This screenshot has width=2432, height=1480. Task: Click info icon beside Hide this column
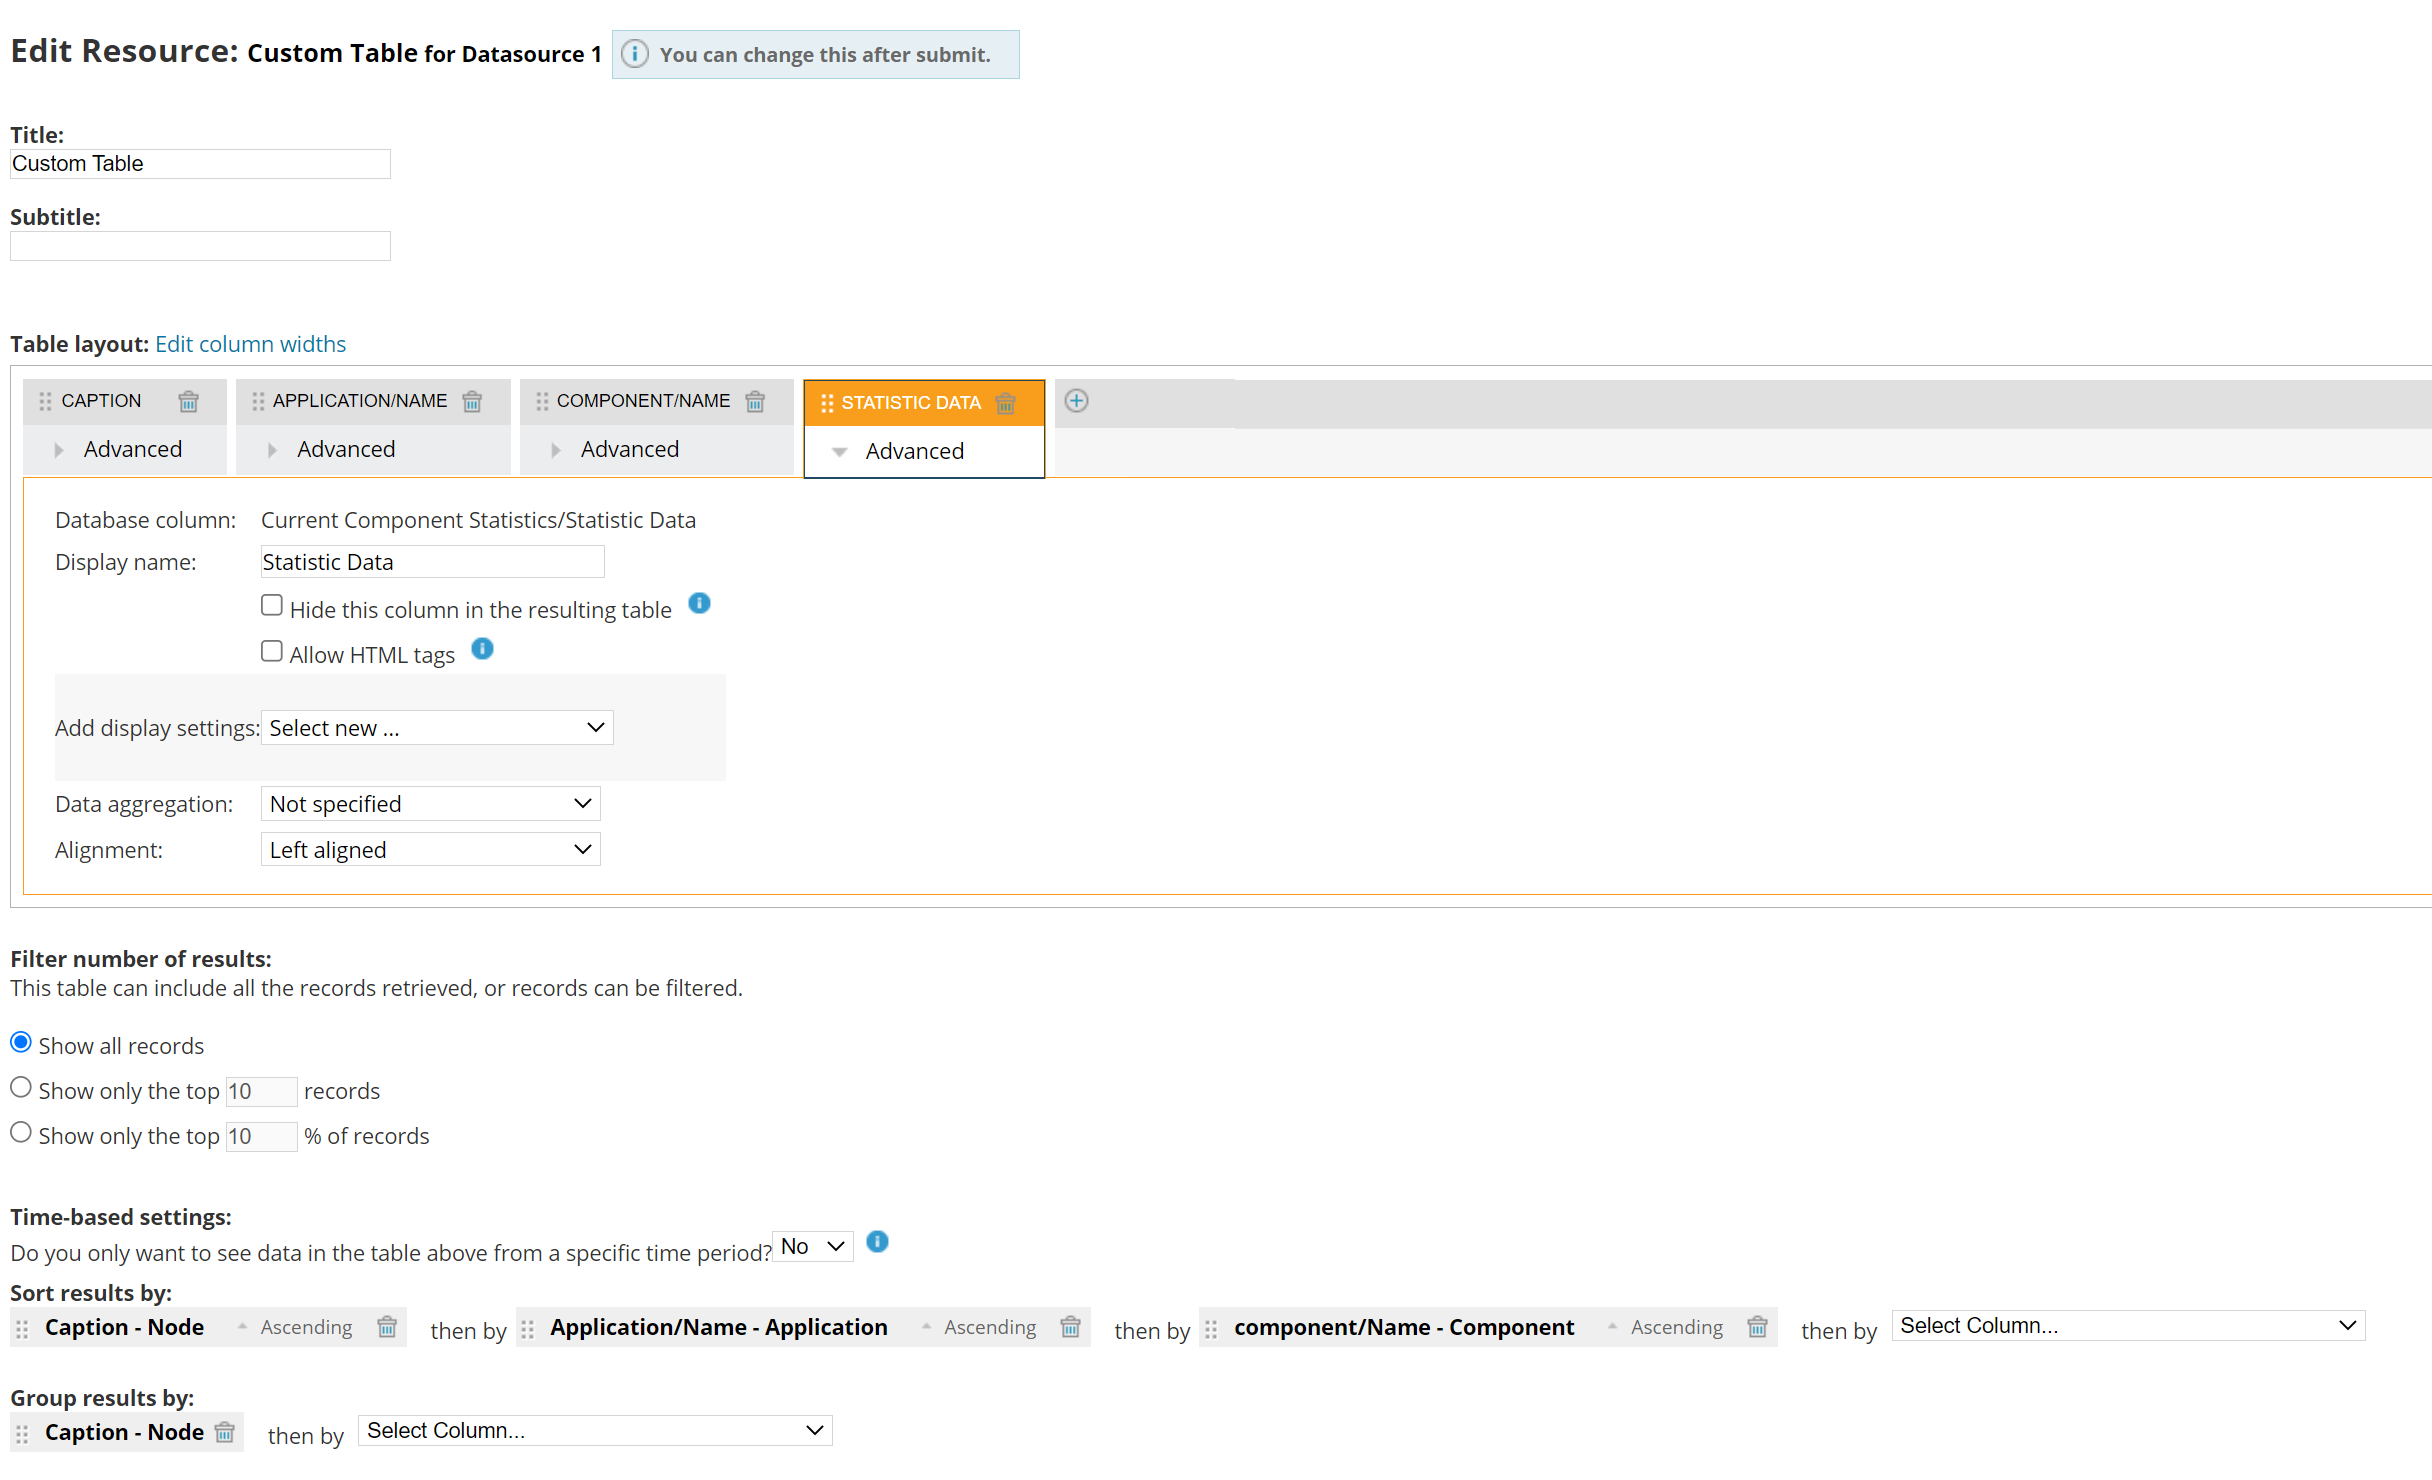coord(699,604)
